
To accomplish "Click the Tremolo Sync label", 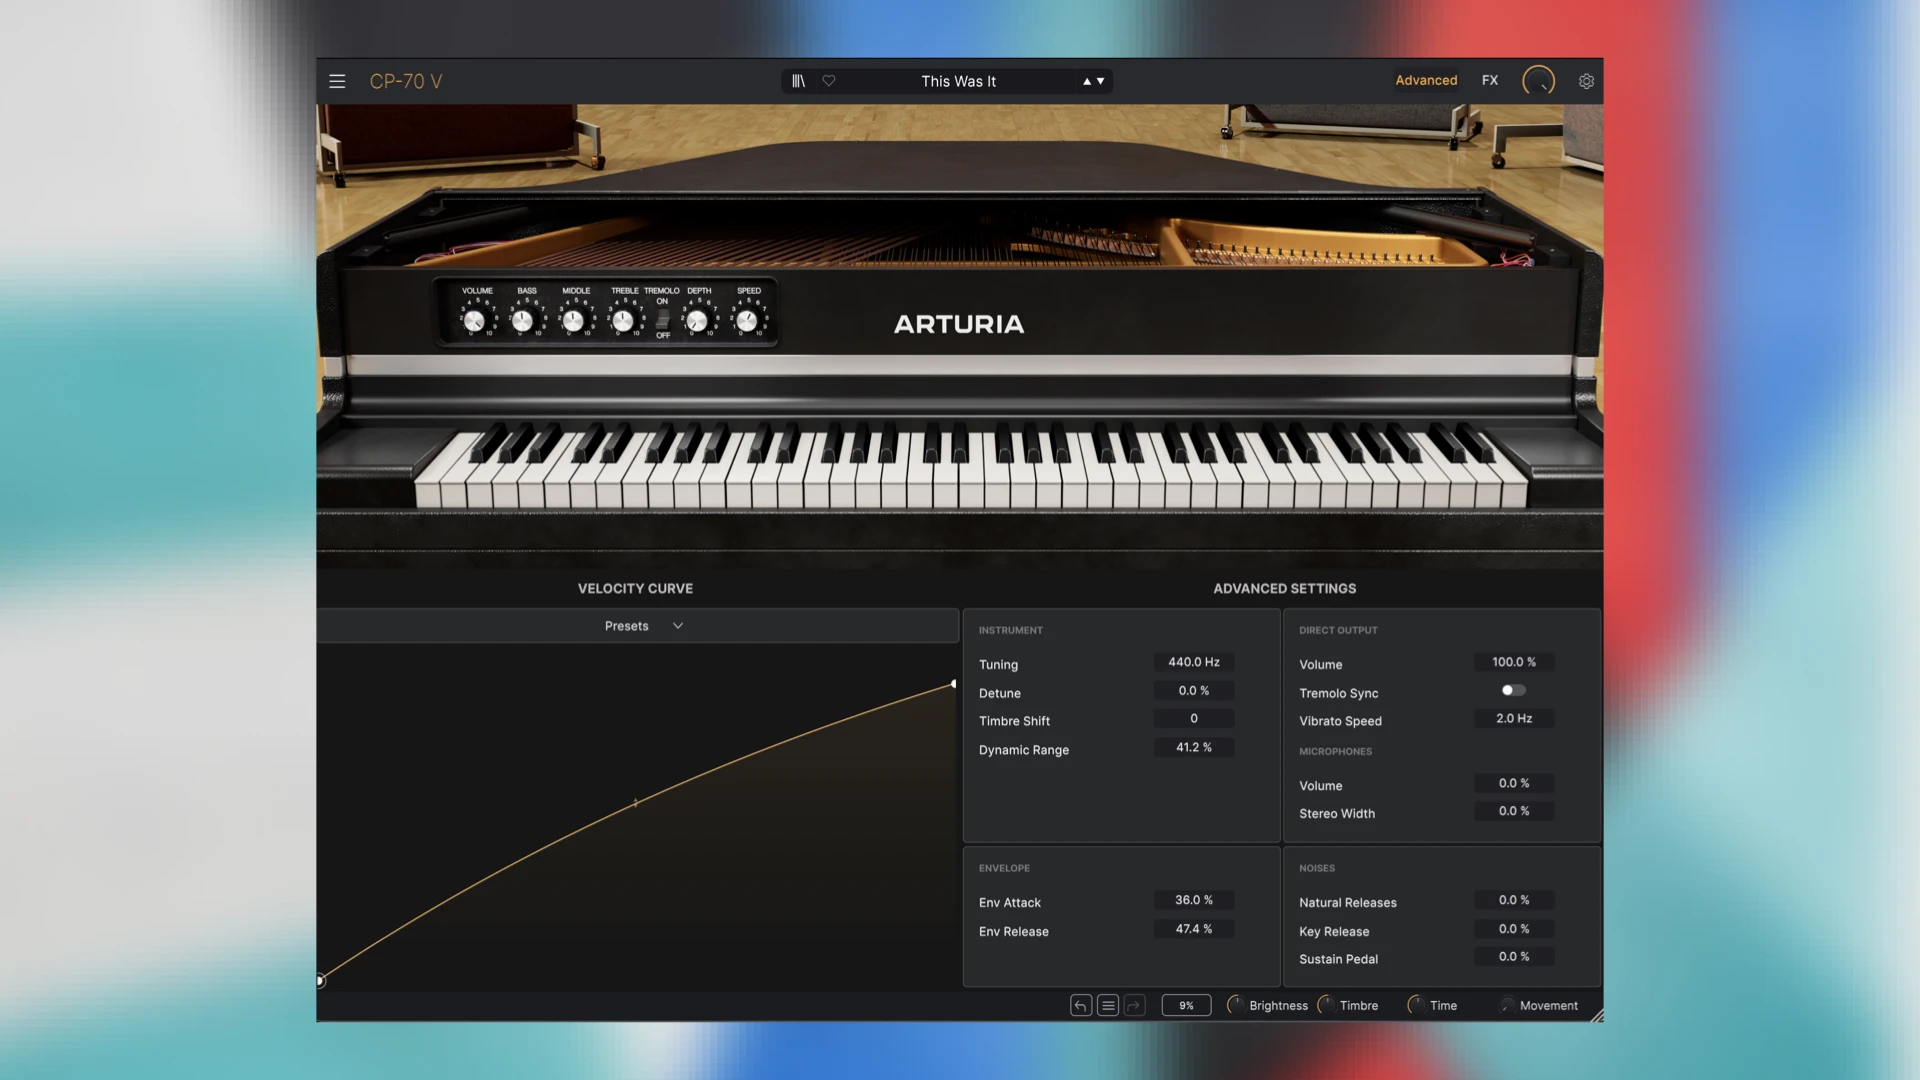I will click(x=1338, y=693).
